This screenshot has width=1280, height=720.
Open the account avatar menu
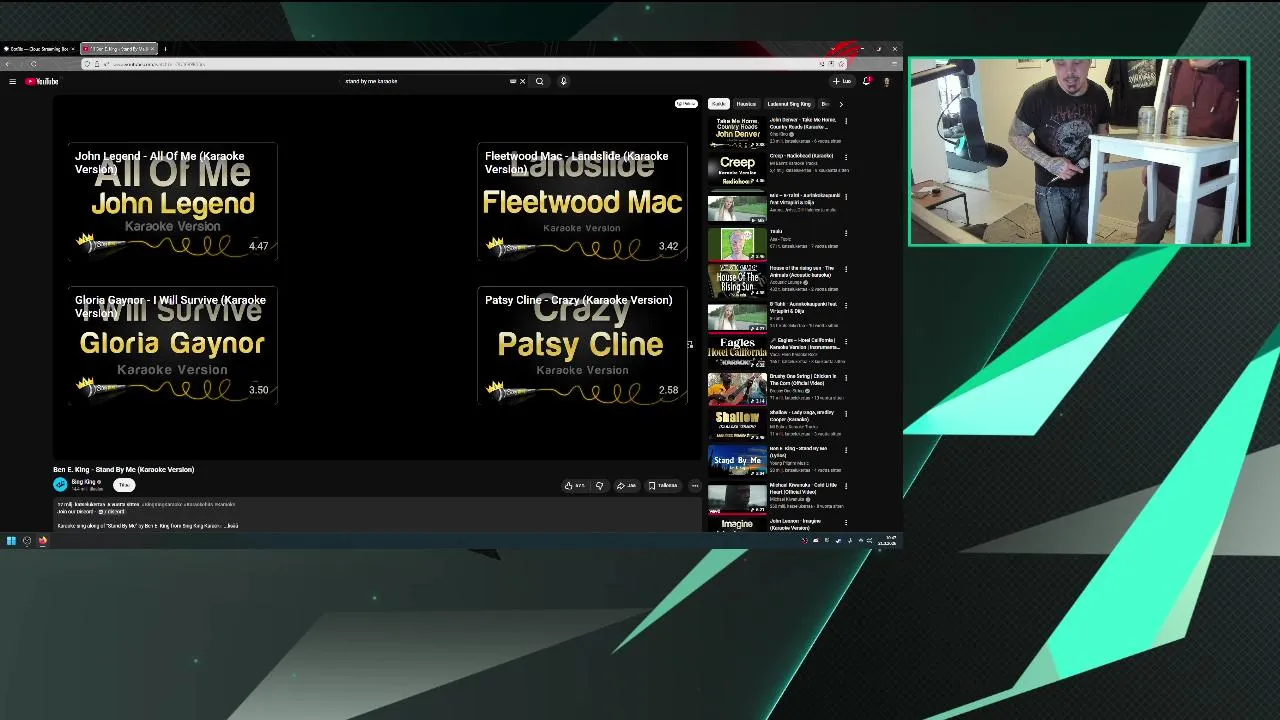(x=886, y=81)
